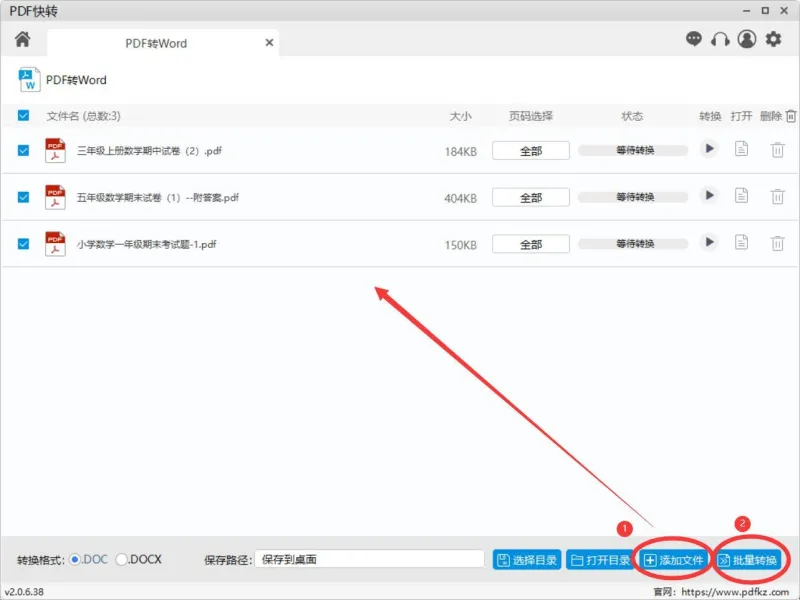Image resolution: width=800 pixels, height=600 pixels.
Task: Click the 批量转换 button
Action: (747, 560)
